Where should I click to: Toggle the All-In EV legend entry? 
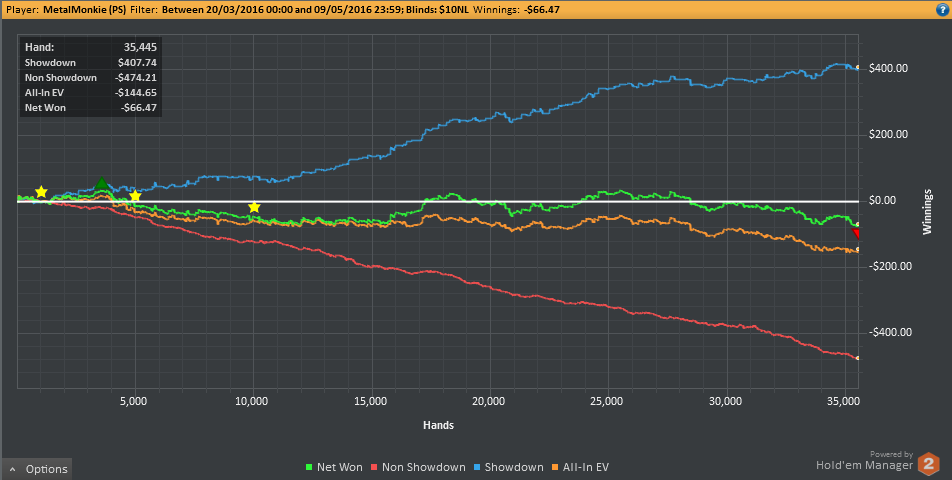tap(580, 467)
